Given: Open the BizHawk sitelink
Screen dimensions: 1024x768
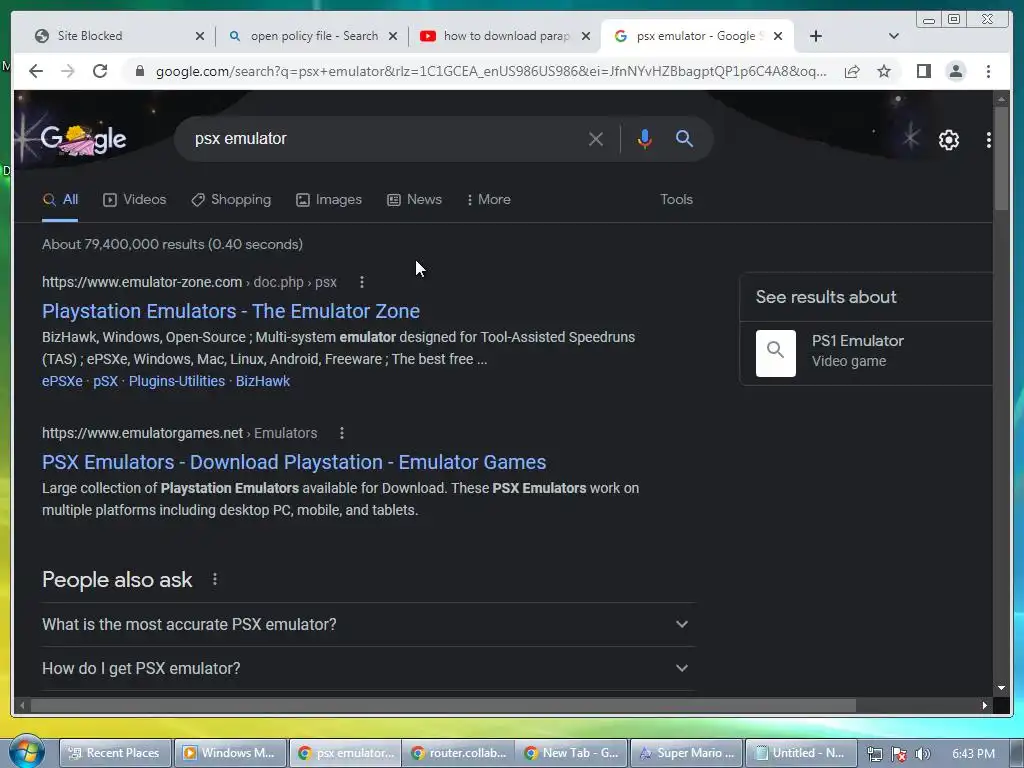Looking at the screenshot, I should [x=263, y=381].
